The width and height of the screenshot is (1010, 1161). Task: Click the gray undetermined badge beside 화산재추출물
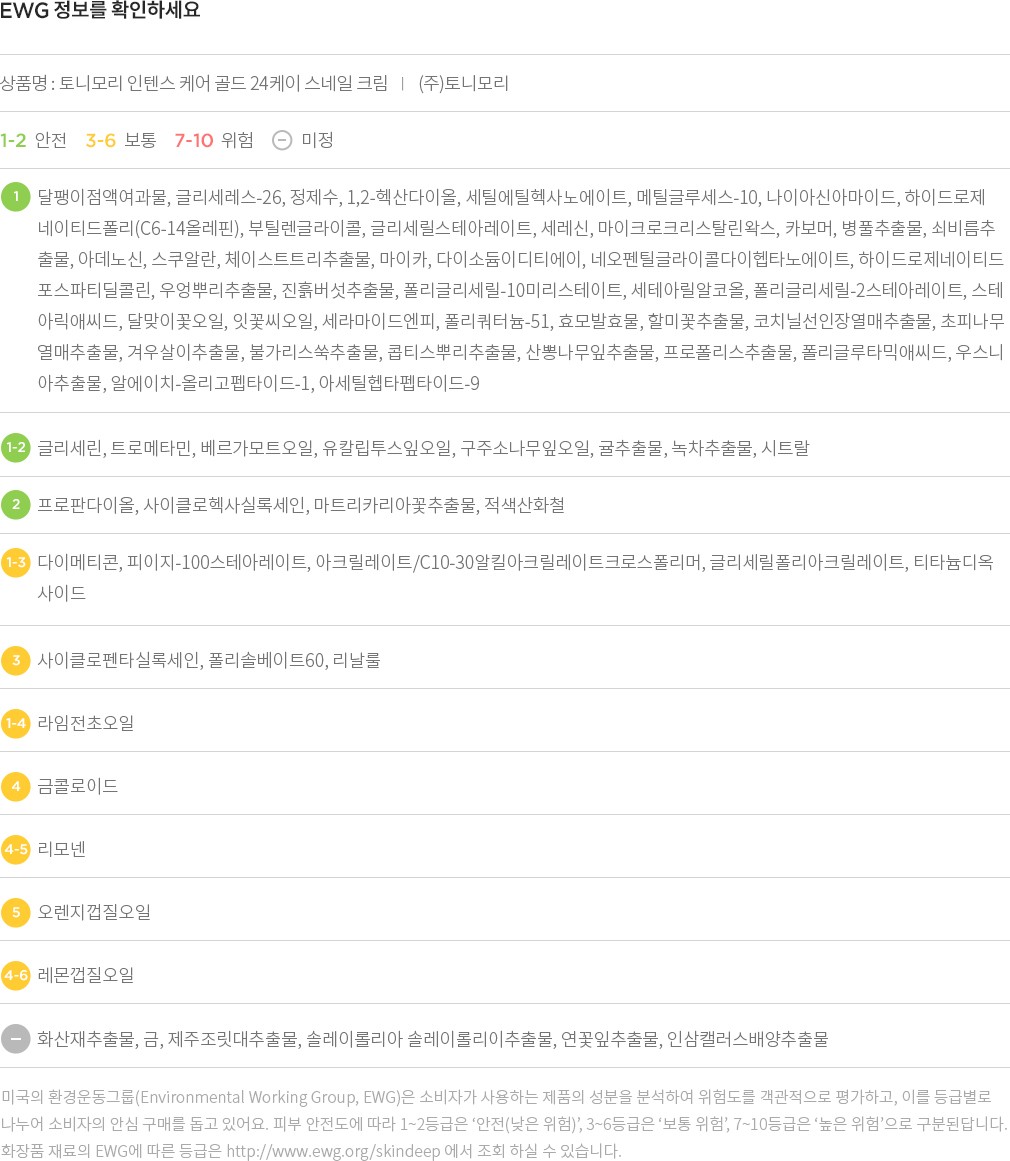[x=16, y=1039]
